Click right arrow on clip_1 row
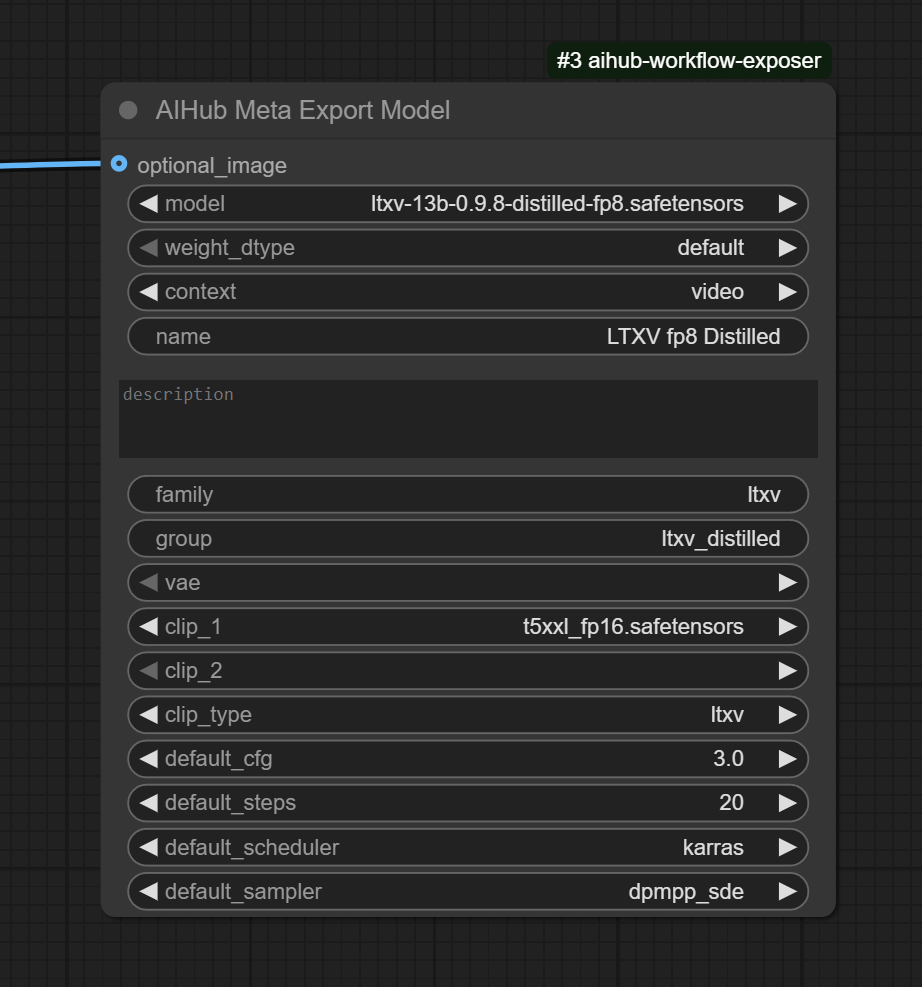 pos(787,627)
